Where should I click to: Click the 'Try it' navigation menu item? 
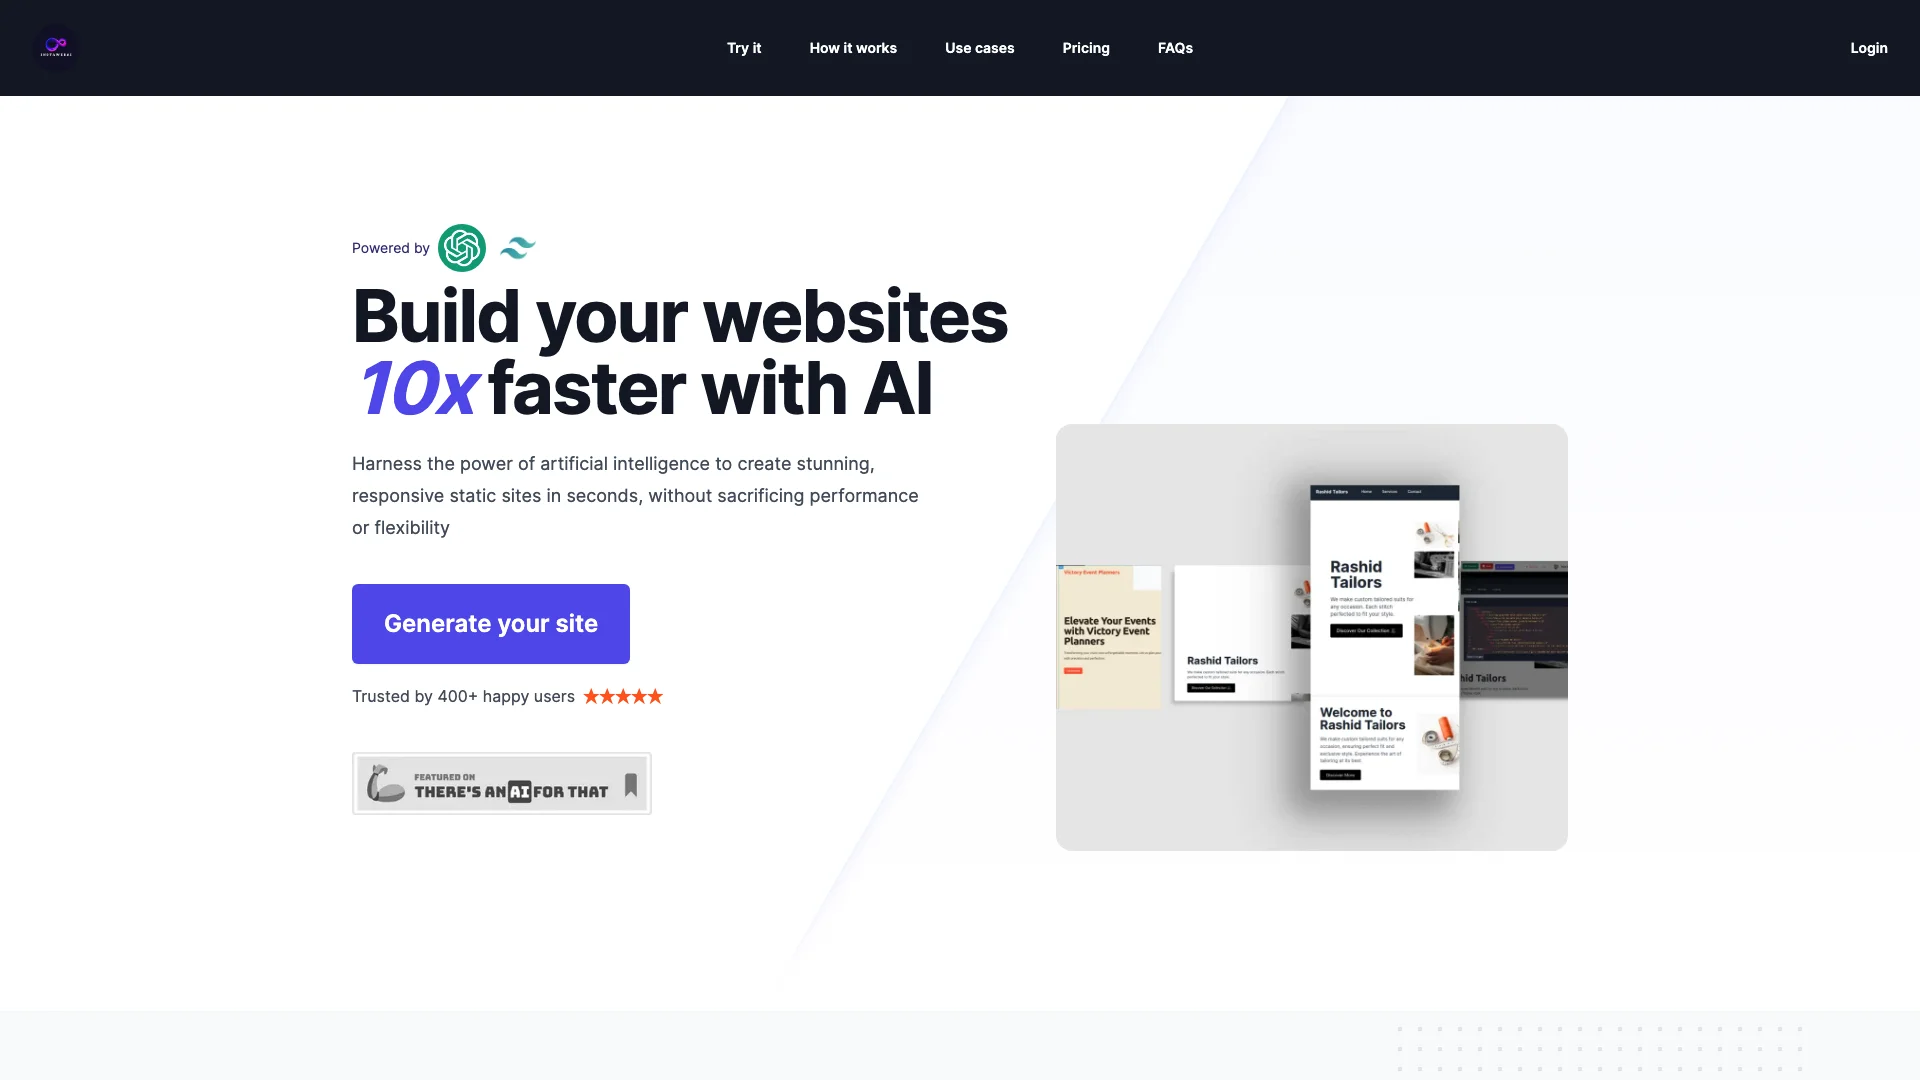pos(744,47)
